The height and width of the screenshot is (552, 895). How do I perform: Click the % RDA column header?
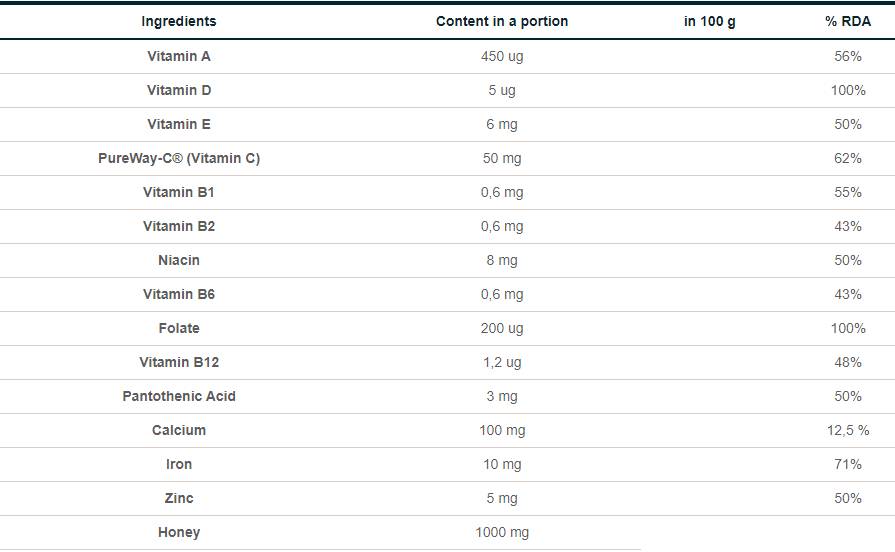coord(847,21)
